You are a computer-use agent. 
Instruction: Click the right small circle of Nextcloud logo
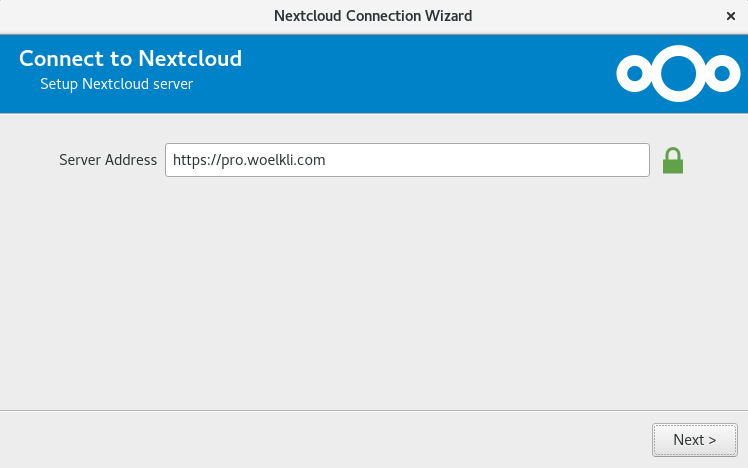point(722,73)
